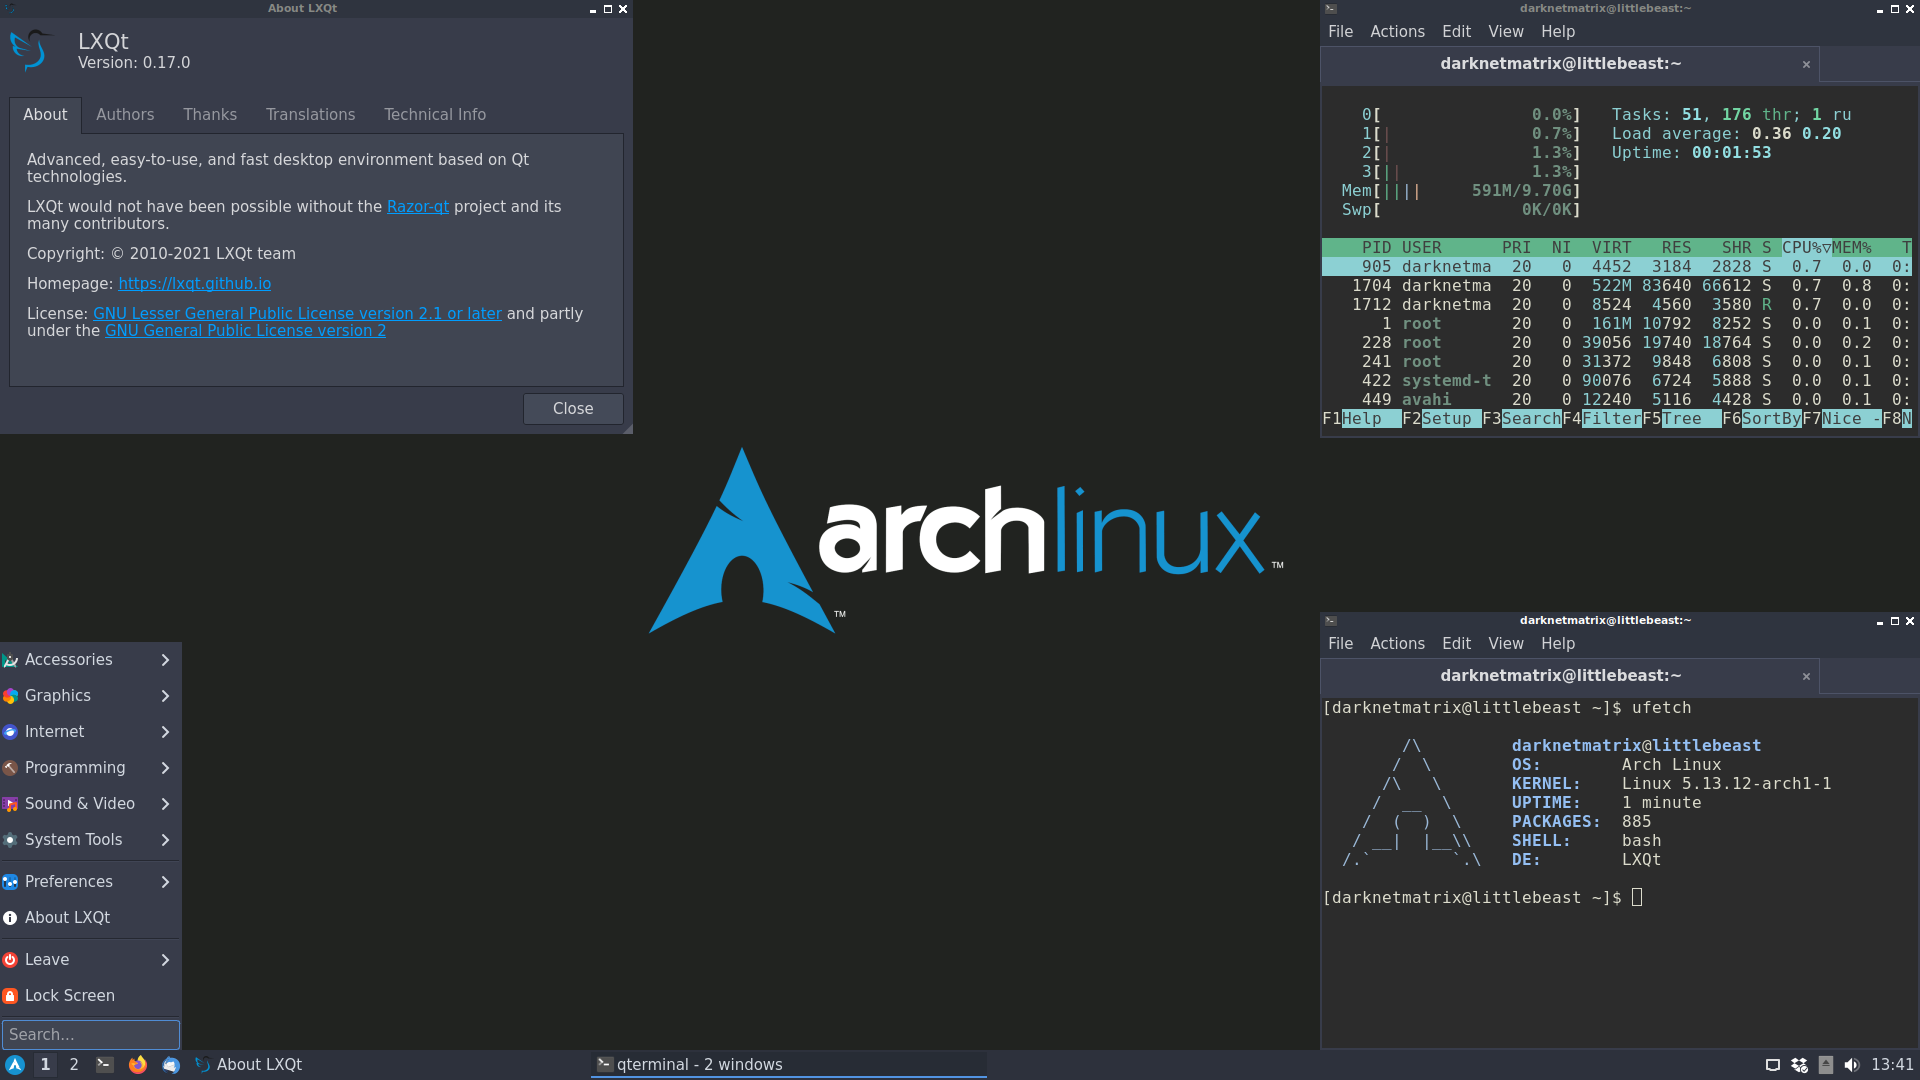This screenshot has height=1080, width=1920.
Task: Launch Firefox from the panel quicklaunch
Action: 138,1065
